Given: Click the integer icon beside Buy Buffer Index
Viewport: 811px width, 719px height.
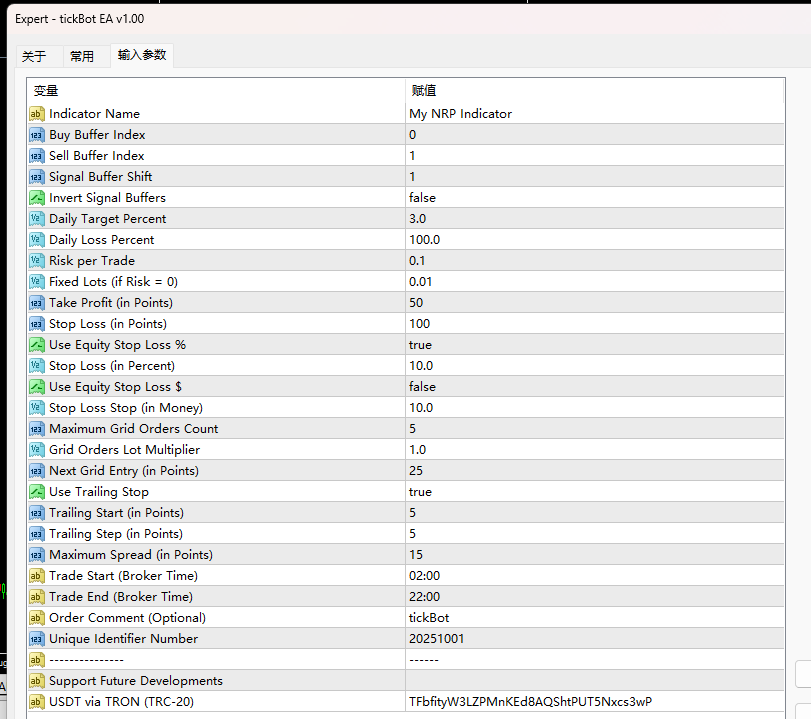Looking at the screenshot, I should [x=36, y=135].
